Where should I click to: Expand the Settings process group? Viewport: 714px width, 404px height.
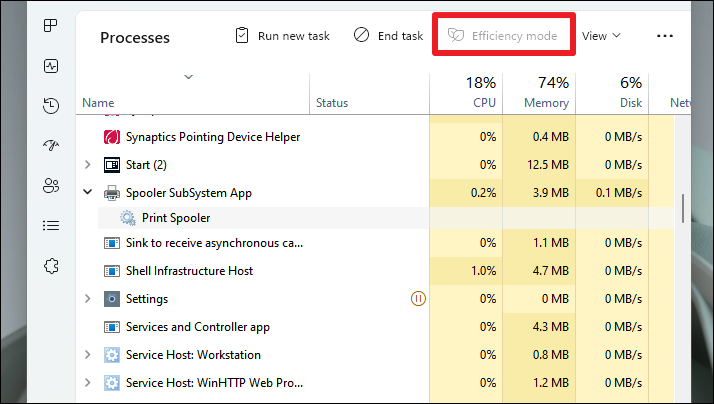tap(88, 298)
